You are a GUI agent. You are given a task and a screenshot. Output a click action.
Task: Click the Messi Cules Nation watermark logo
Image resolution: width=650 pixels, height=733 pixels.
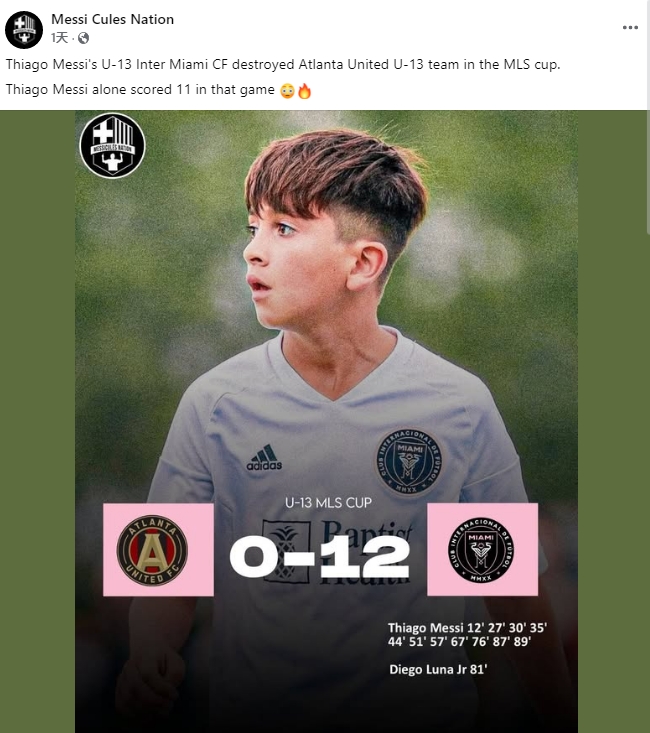[112, 145]
